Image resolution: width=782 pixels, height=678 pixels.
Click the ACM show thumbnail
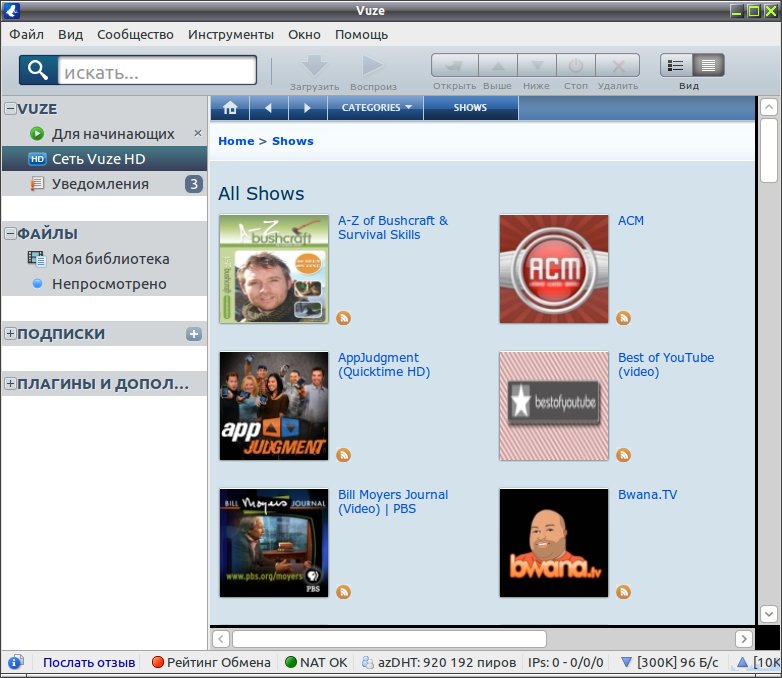(x=554, y=269)
